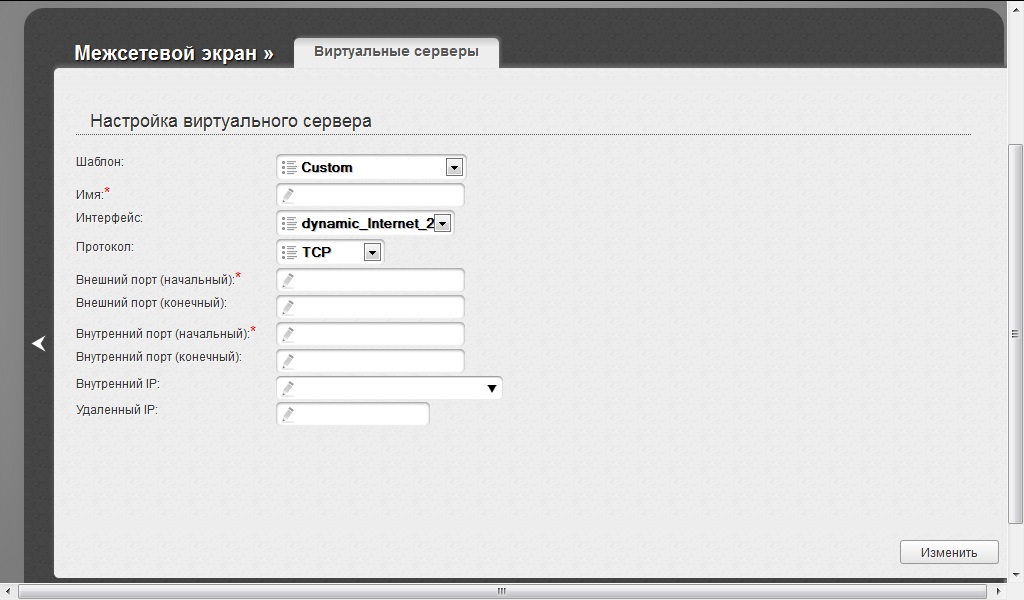Click the horizontal scrollbar thumb

pyautogui.click(x=500, y=592)
